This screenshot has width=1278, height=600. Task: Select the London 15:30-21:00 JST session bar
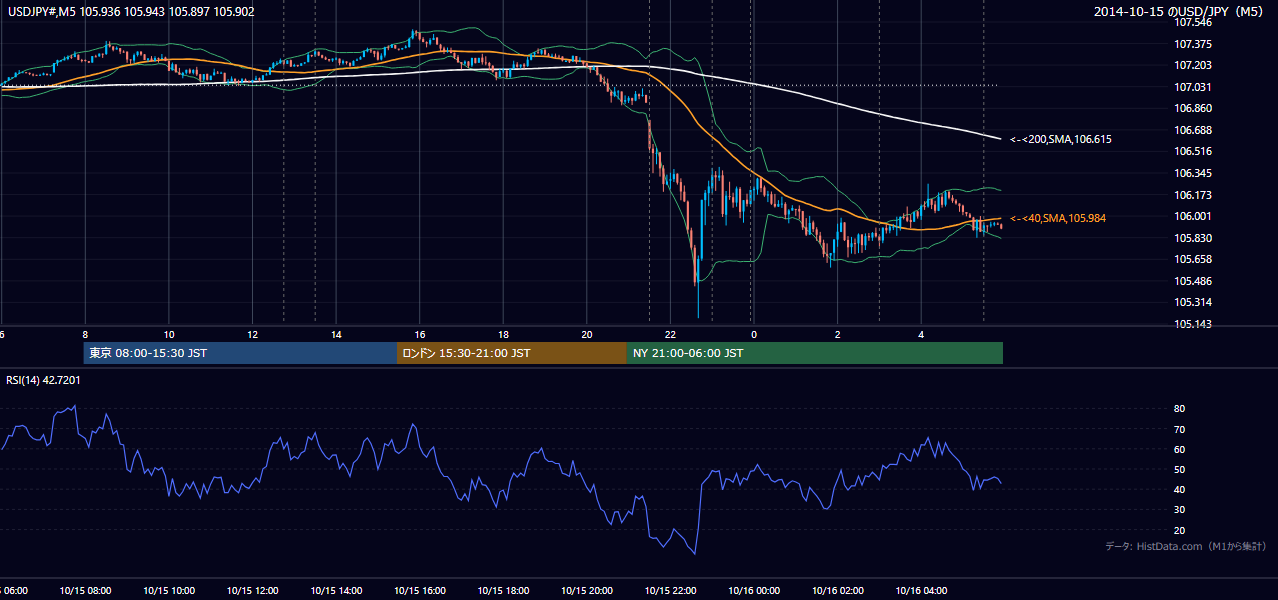(512, 353)
